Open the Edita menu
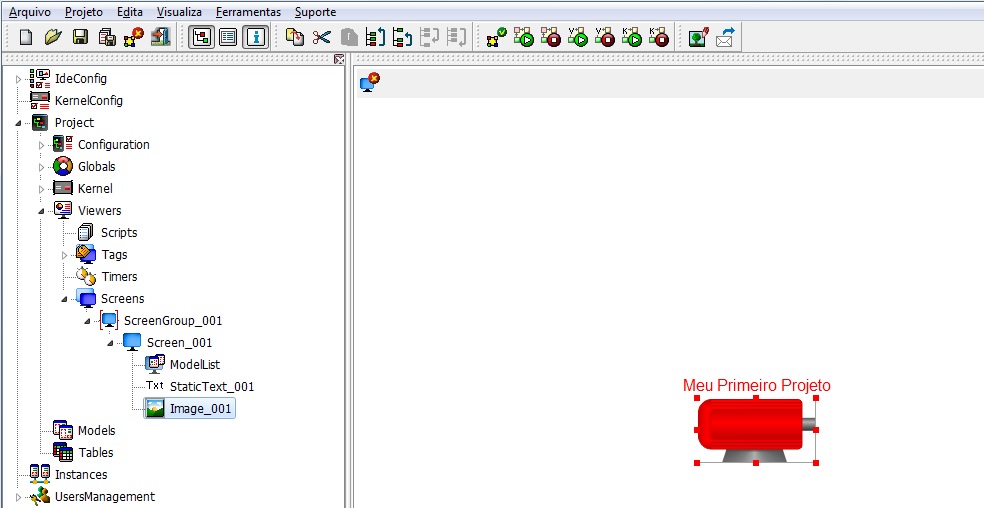The image size is (984, 508). click(x=130, y=12)
